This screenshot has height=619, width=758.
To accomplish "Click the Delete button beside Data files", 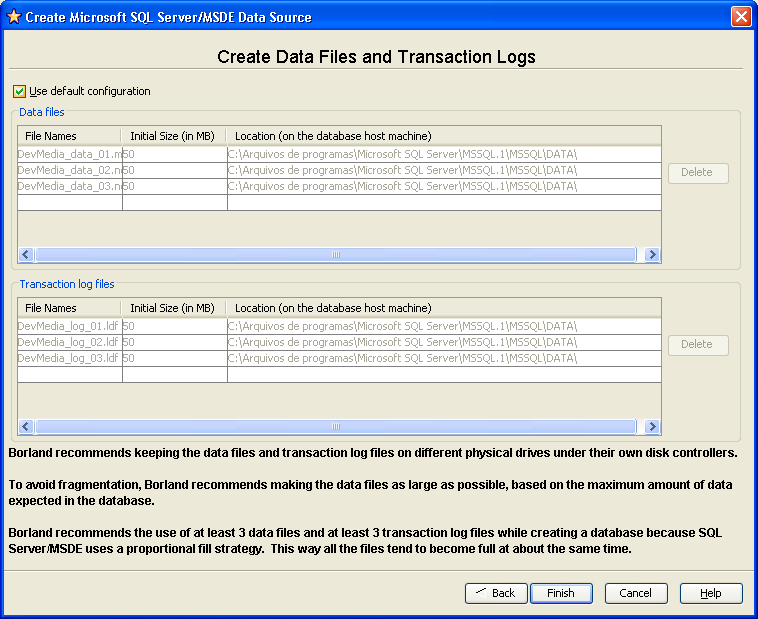I will pos(697,172).
